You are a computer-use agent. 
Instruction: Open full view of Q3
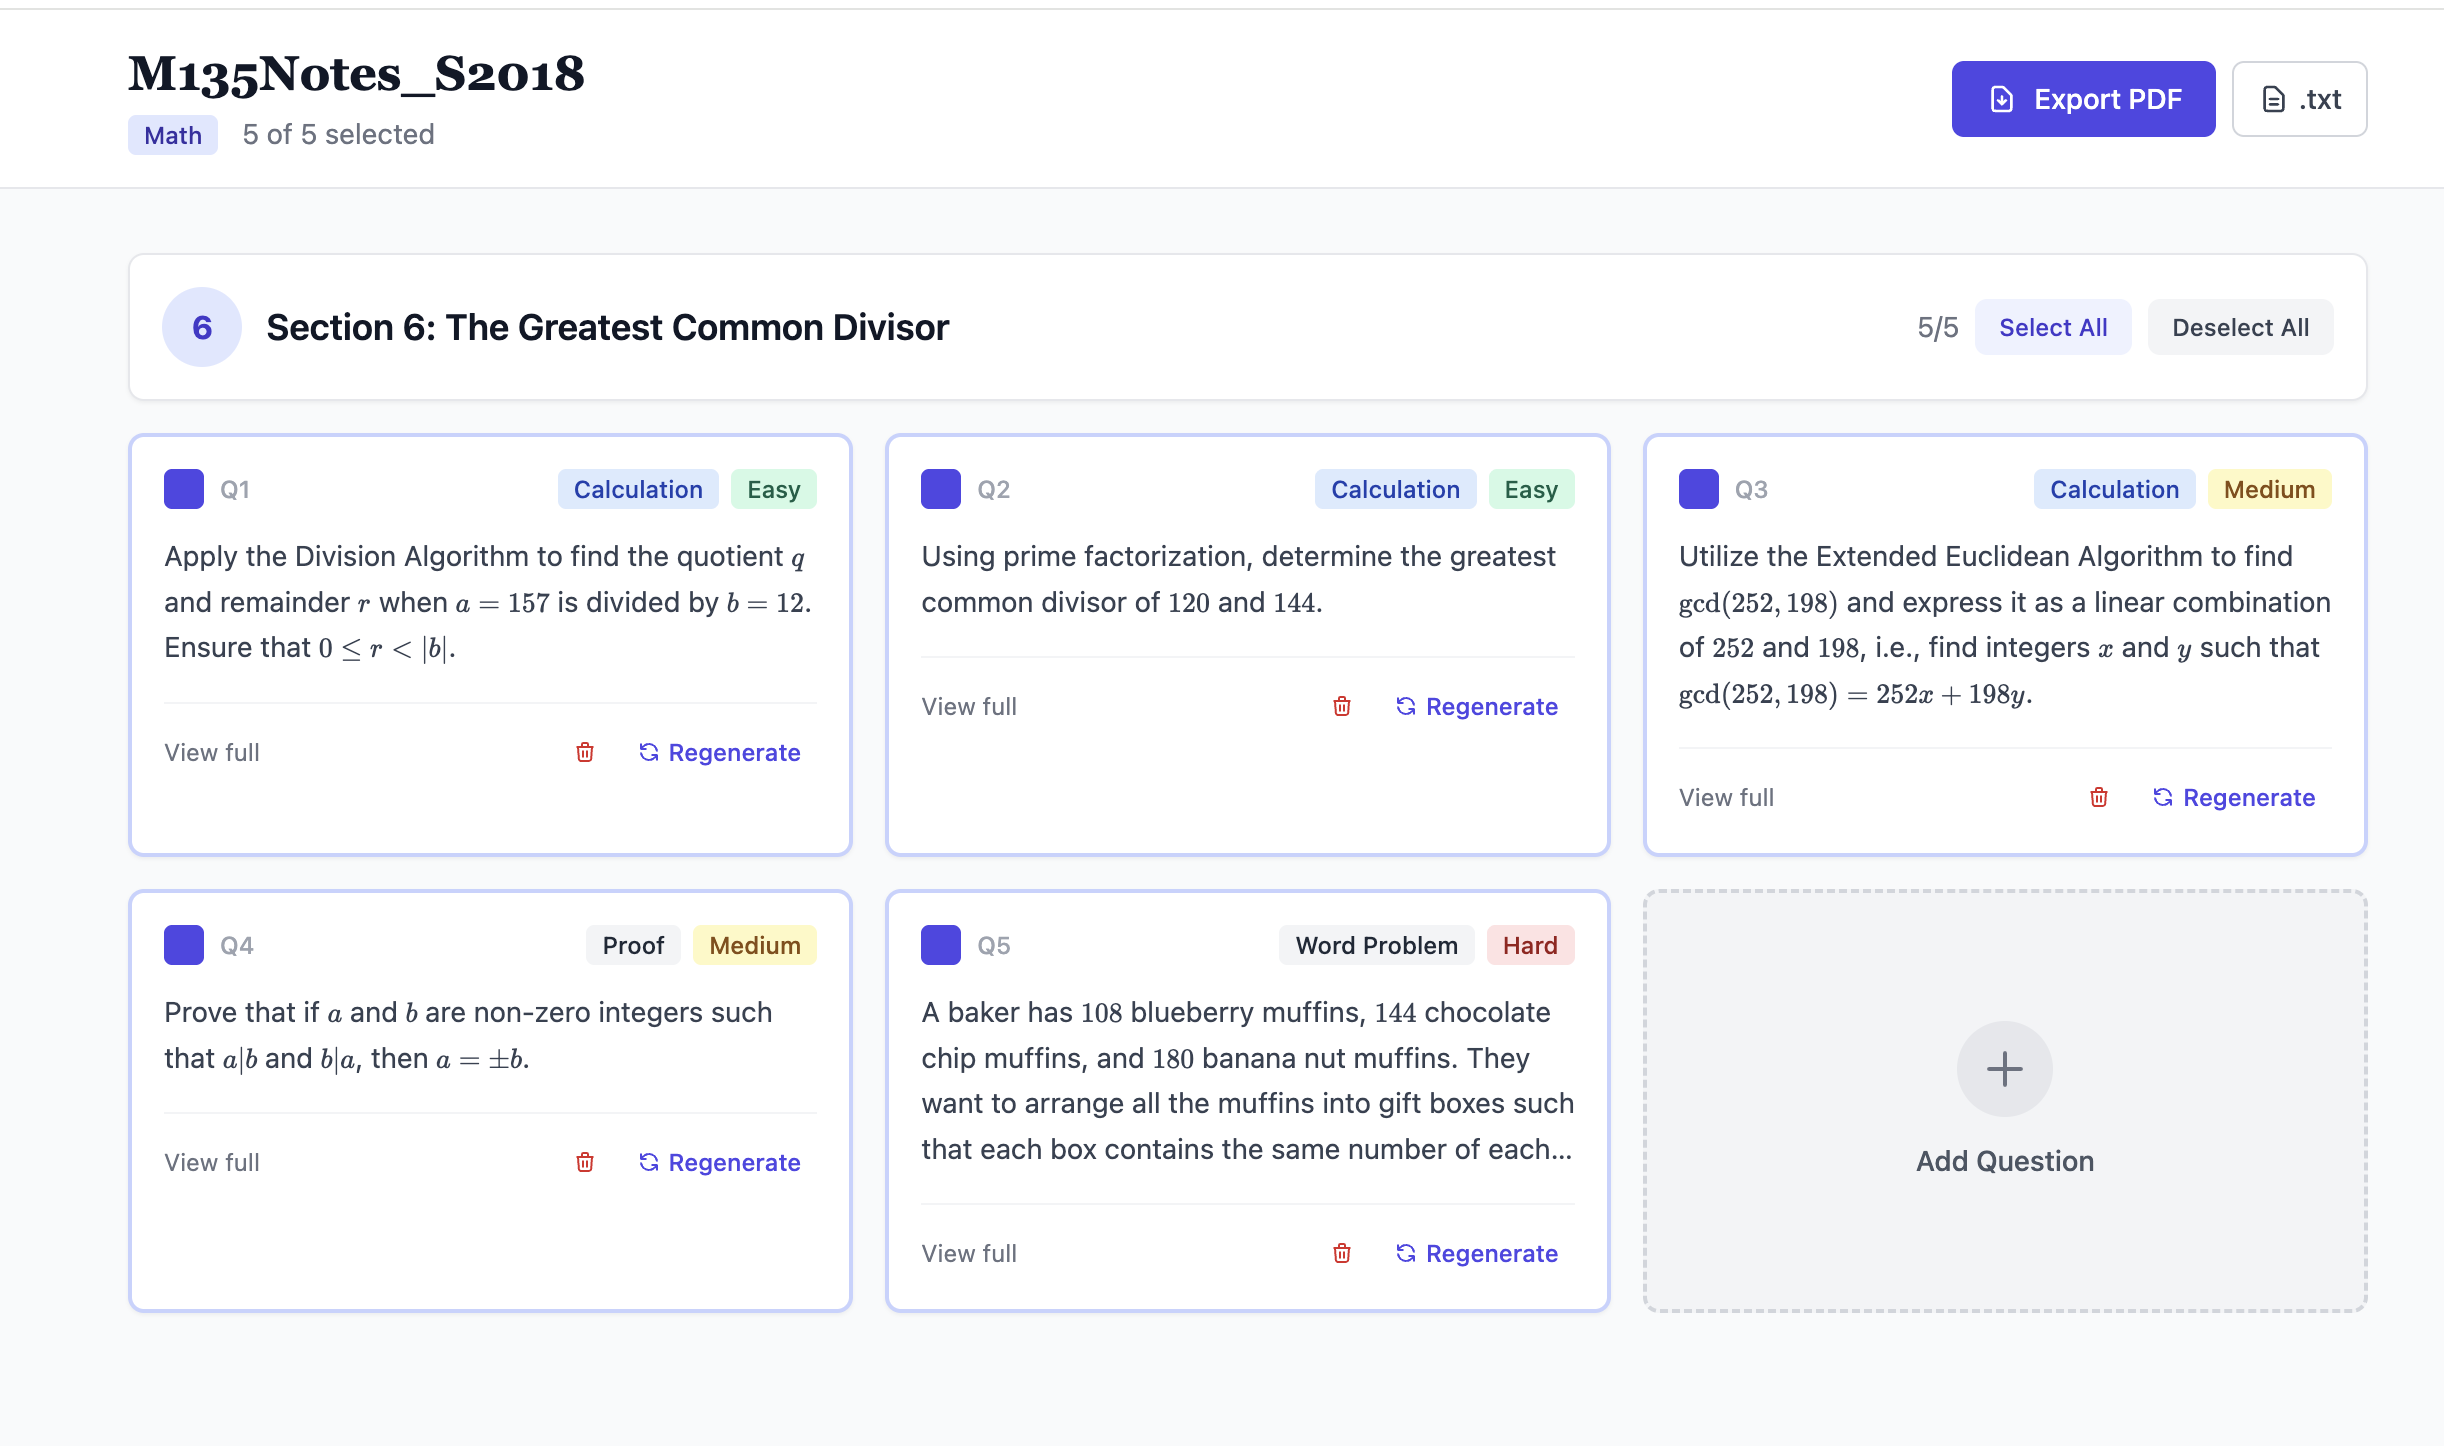[1726, 797]
